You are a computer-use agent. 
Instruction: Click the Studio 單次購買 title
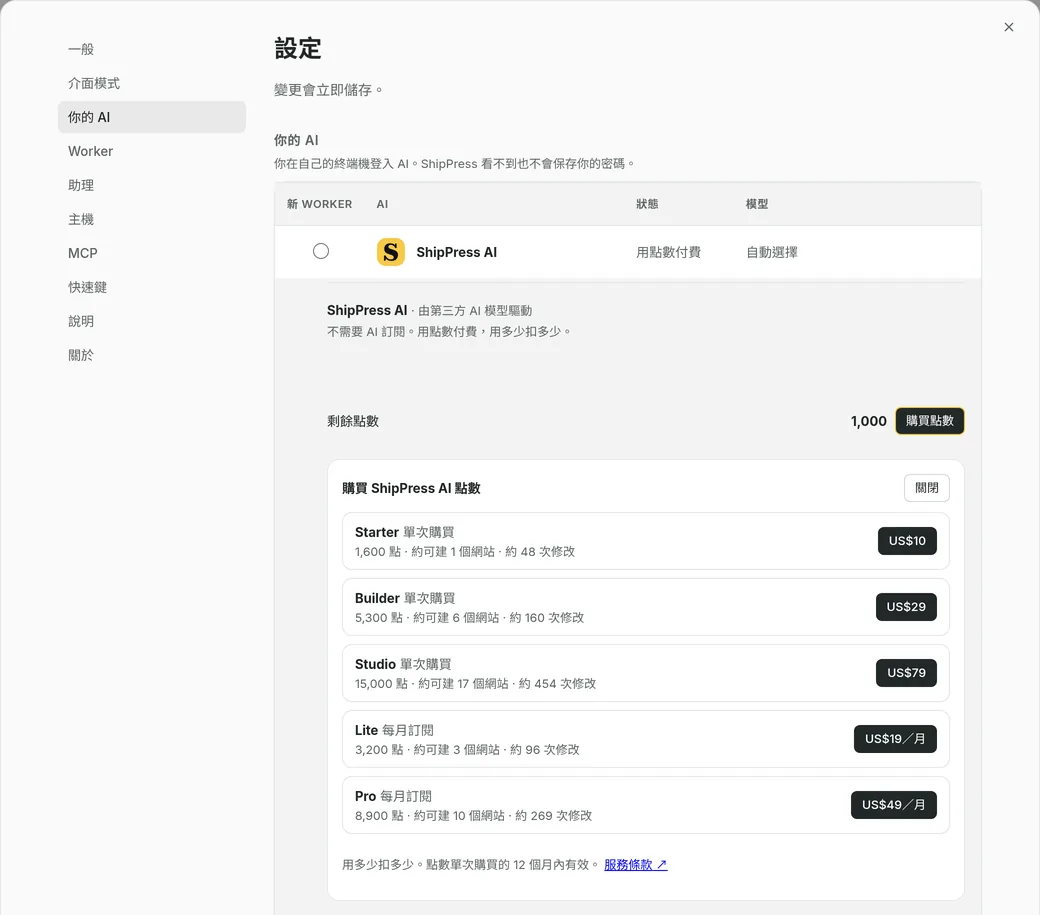[403, 664]
